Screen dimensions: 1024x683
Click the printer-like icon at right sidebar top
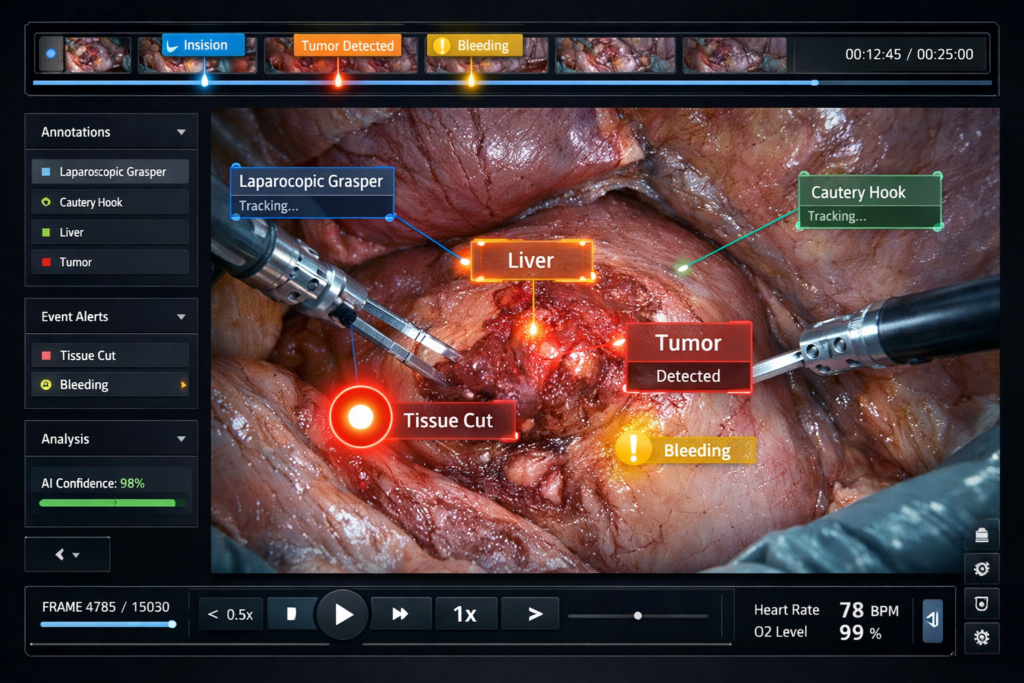click(x=981, y=535)
